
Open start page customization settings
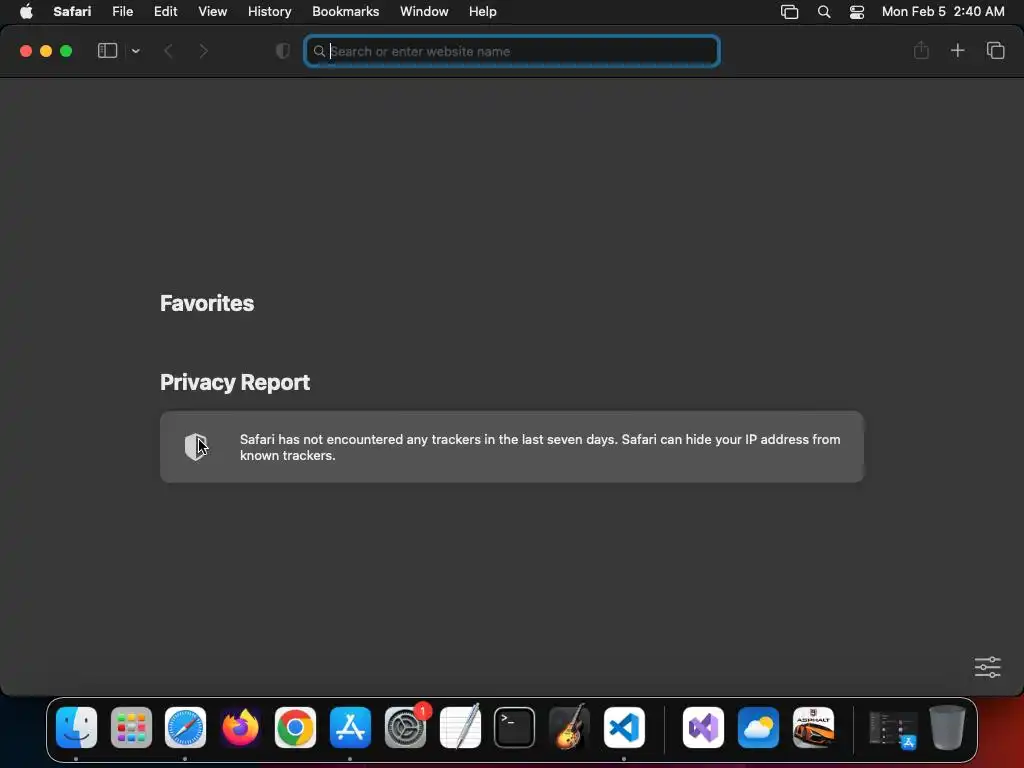pos(987,667)
